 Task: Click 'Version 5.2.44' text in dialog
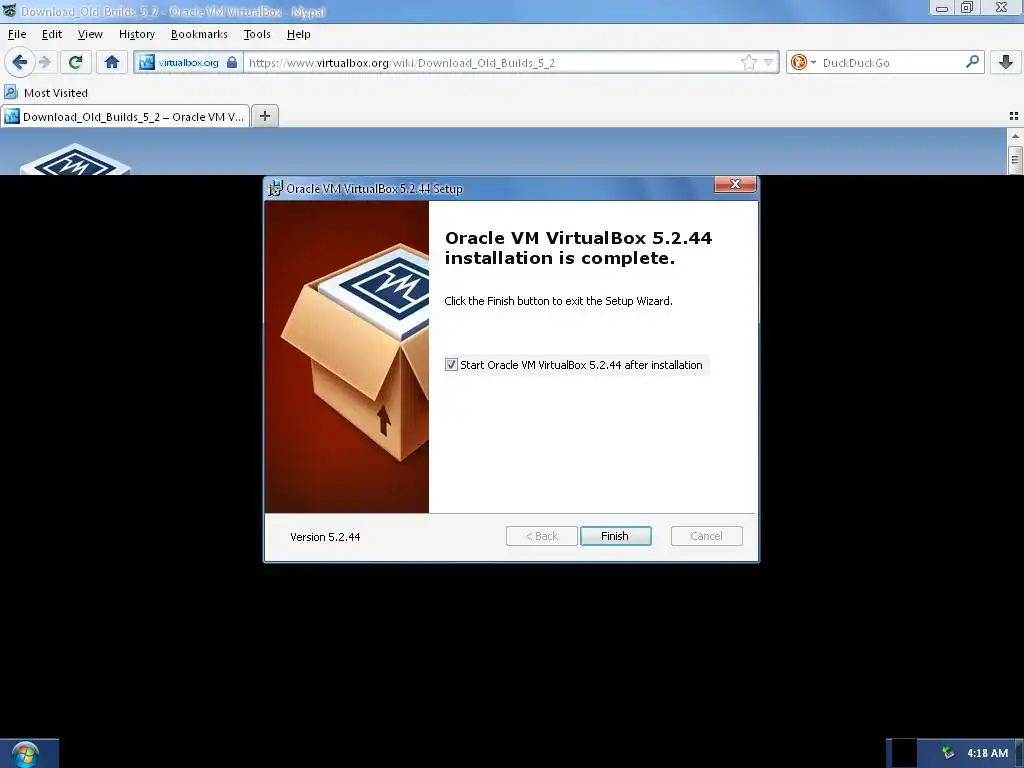click(x=325, y=537)
